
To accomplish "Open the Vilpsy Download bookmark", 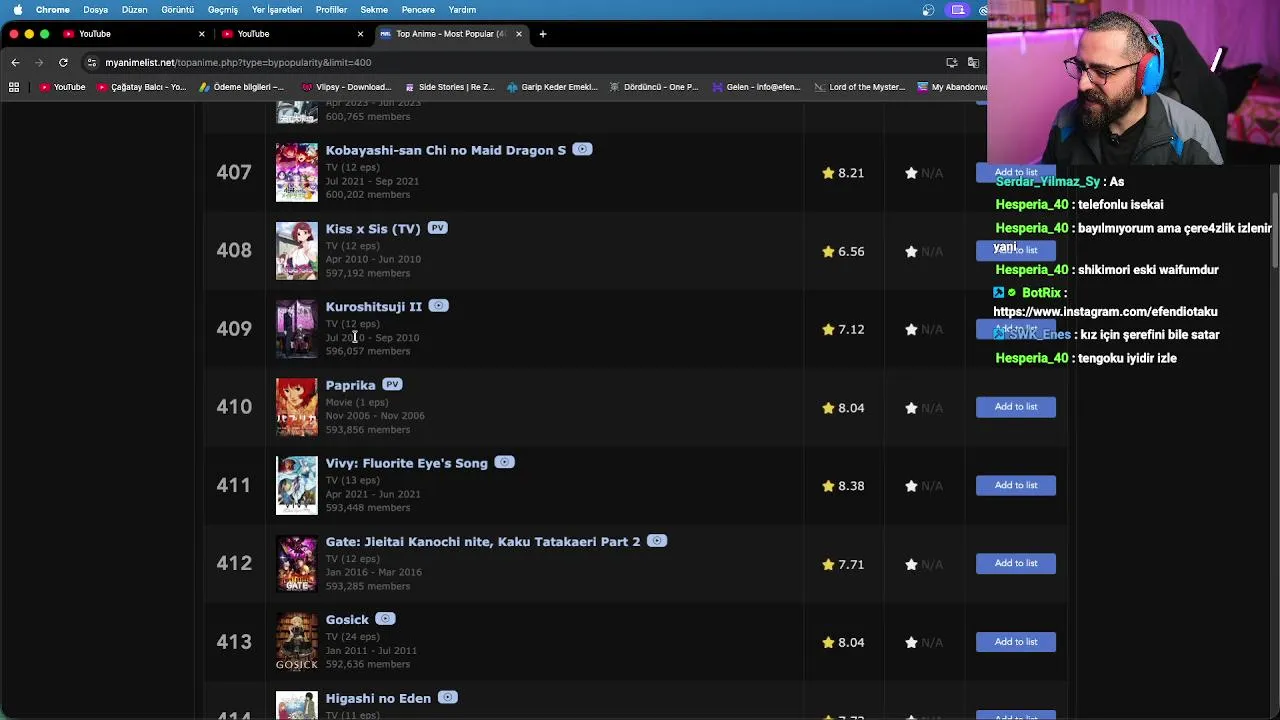I will pyautogui.click(x=346, y=87).
